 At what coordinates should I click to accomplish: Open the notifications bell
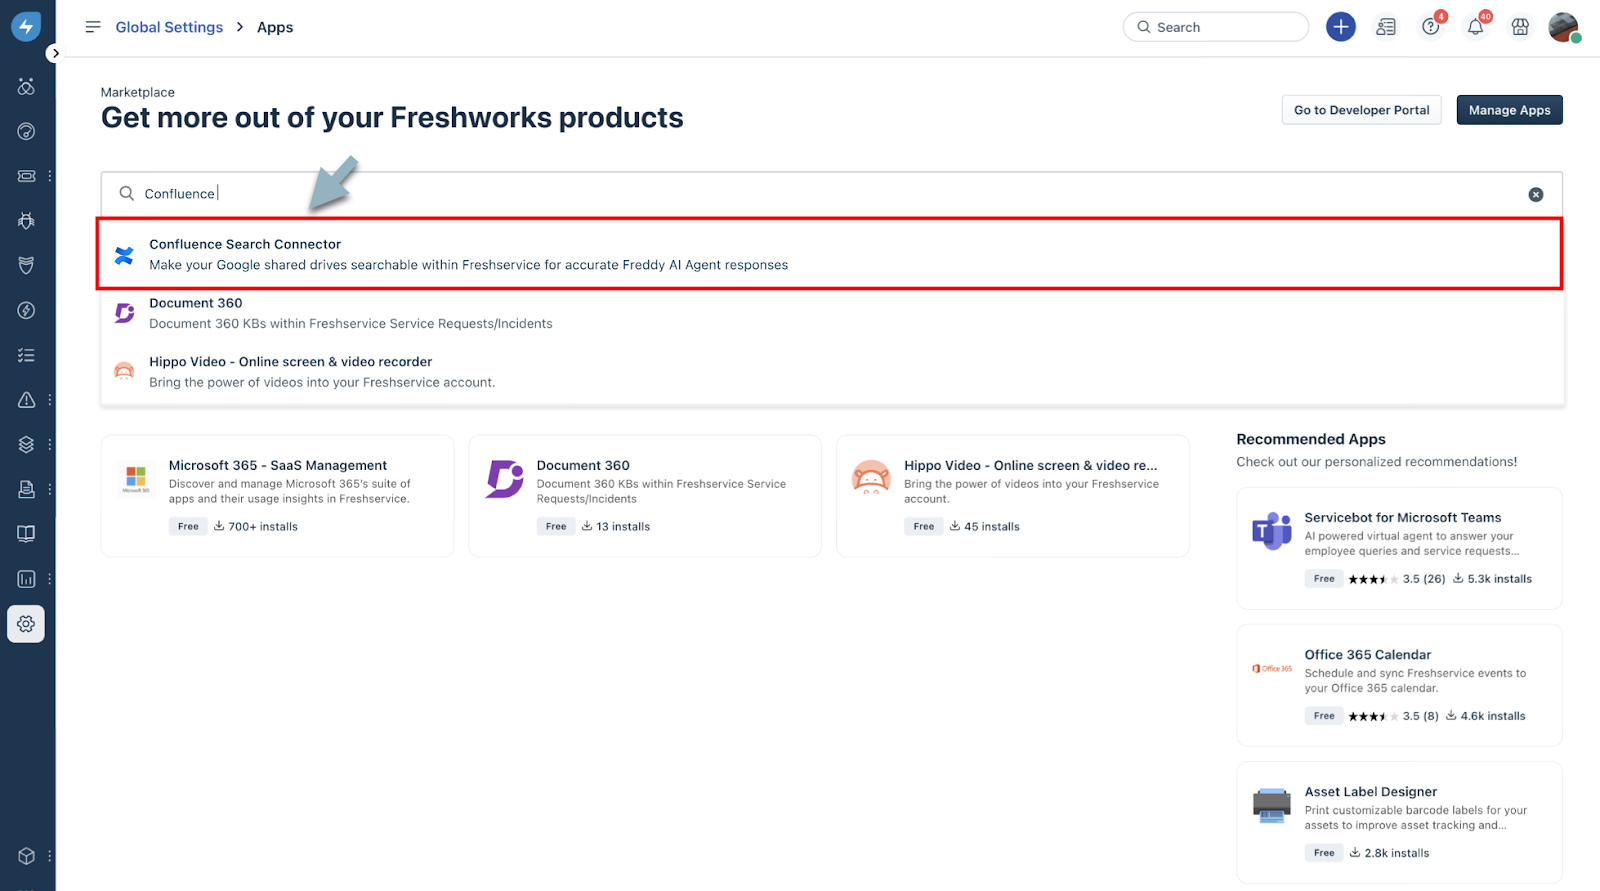[1475, 27]
